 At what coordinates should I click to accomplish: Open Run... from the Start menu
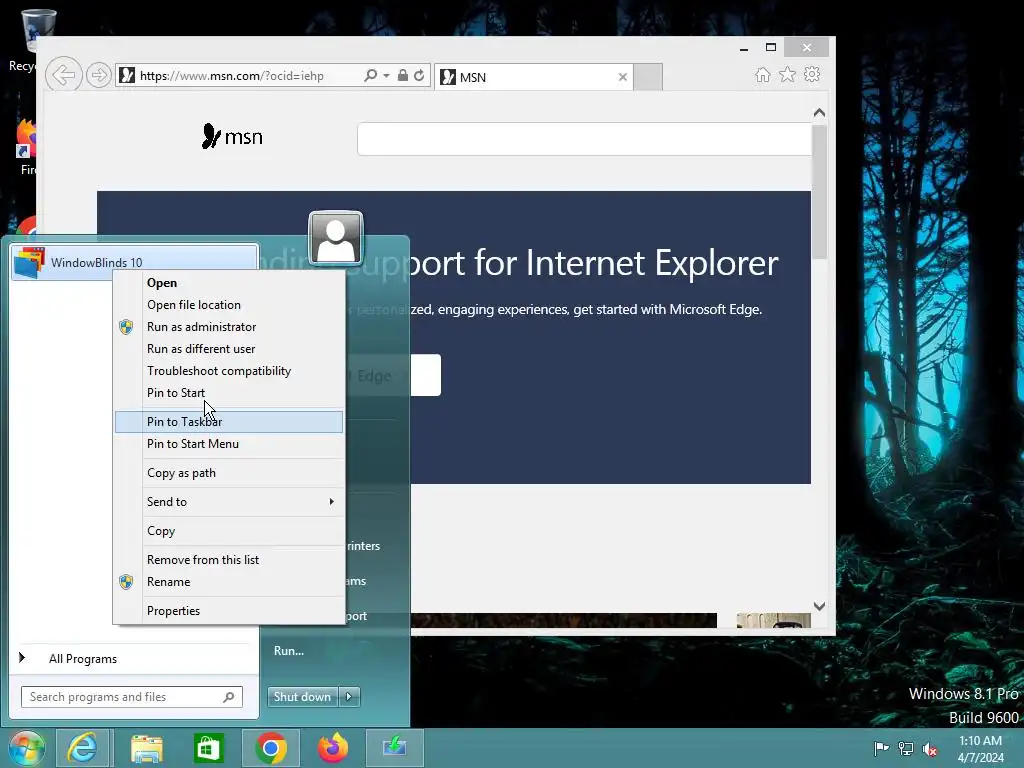(x=289, y=650)
